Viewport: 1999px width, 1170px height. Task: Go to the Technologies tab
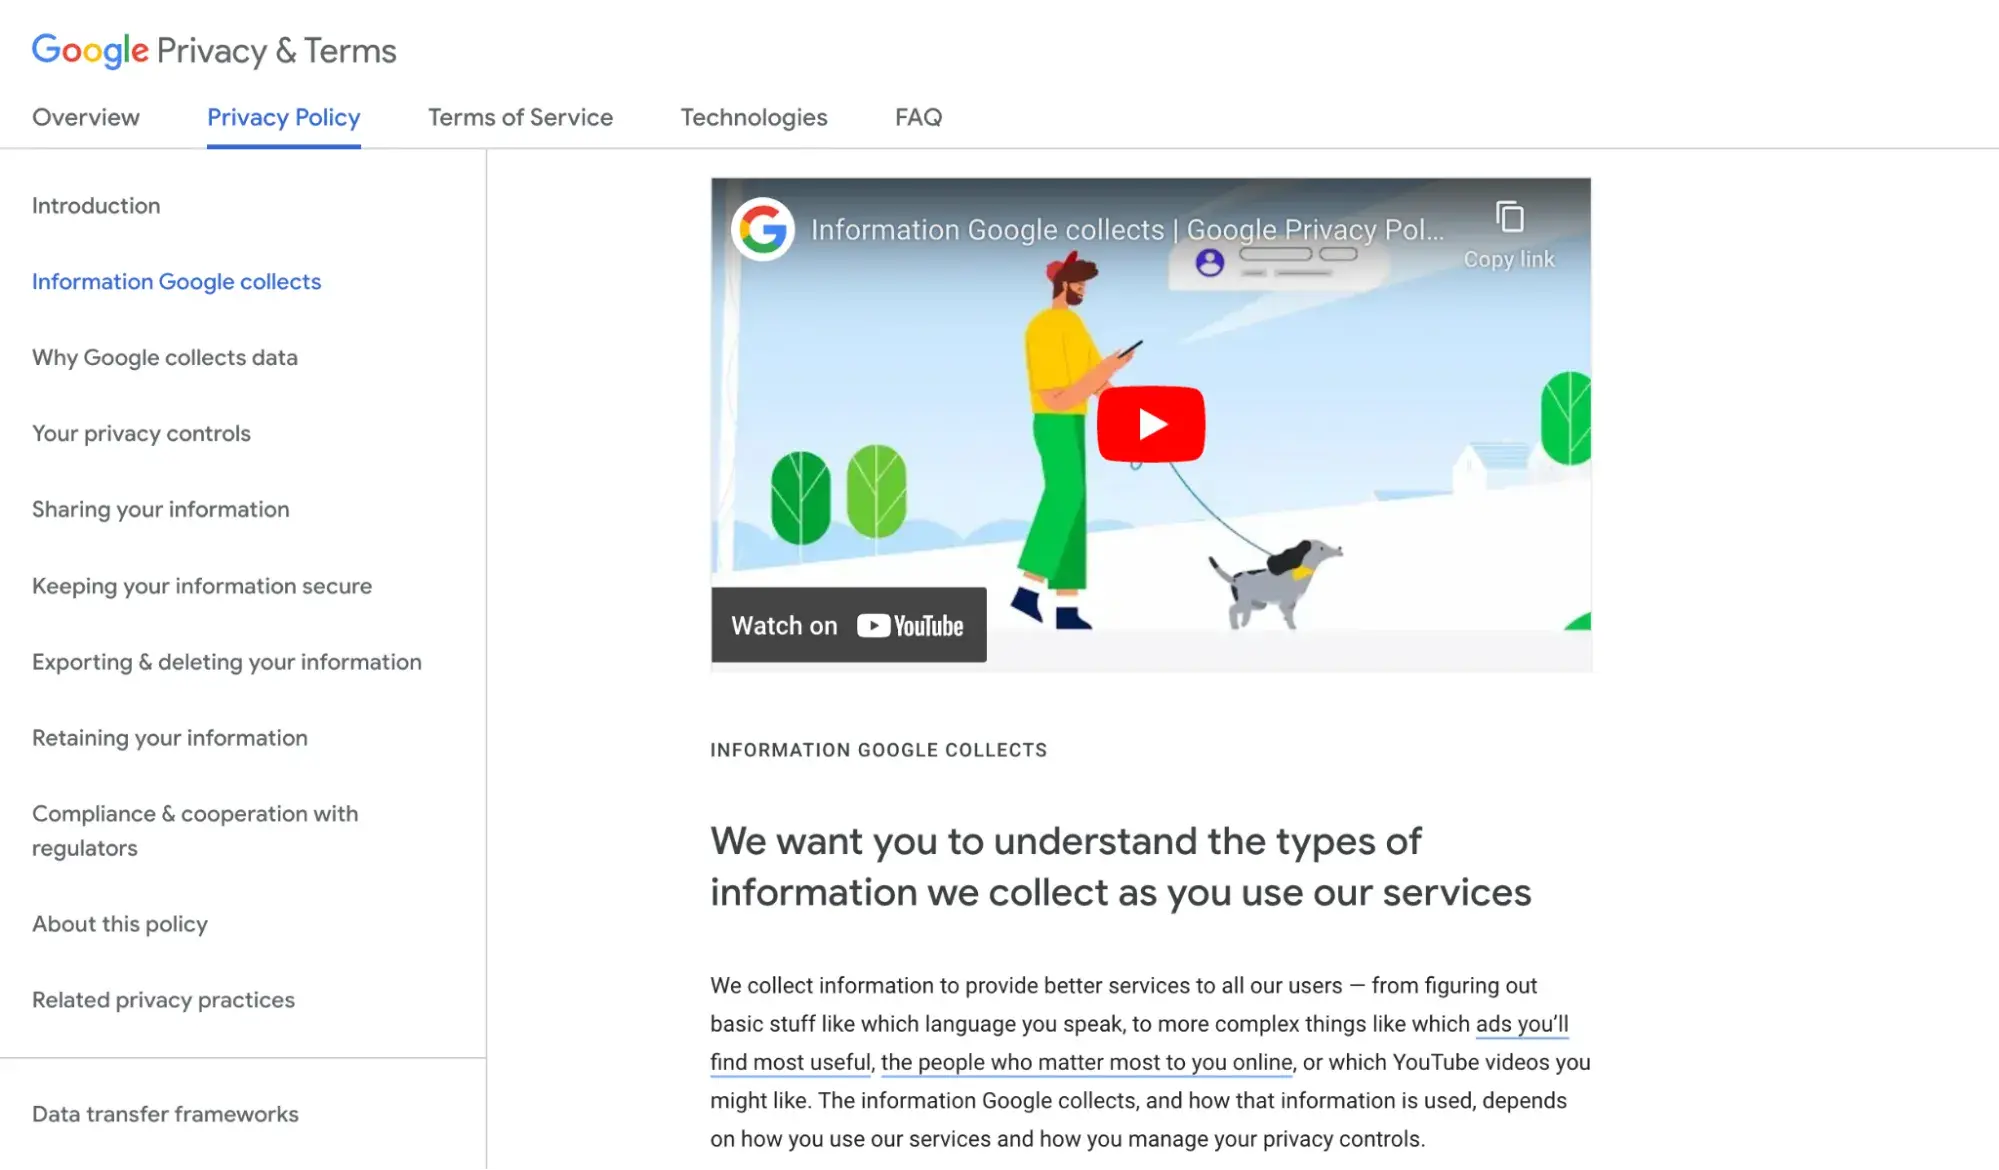point(754,117)
